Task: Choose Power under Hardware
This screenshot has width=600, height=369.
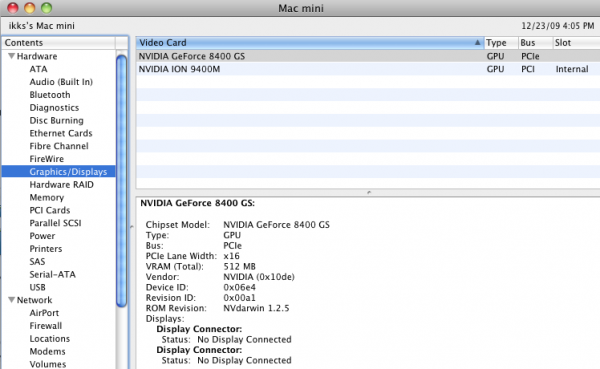Action: [42, 236]
